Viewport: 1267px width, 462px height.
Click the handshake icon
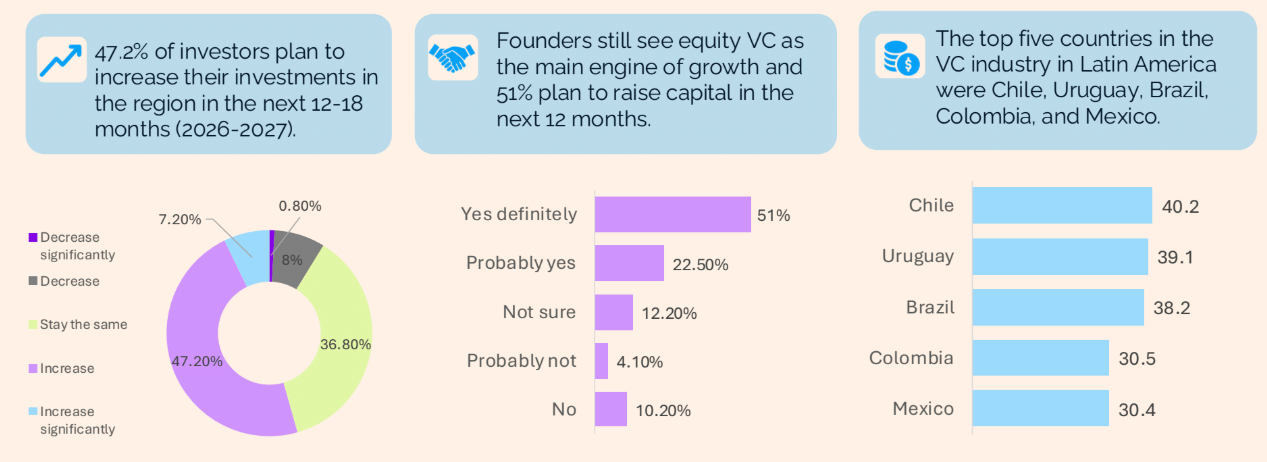[453, 57]
